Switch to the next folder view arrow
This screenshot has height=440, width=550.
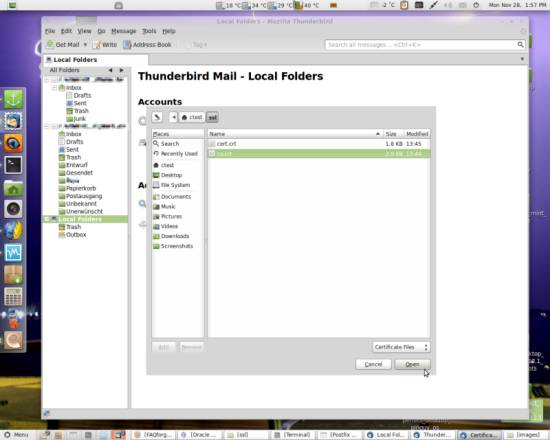(x=121, y=70)
